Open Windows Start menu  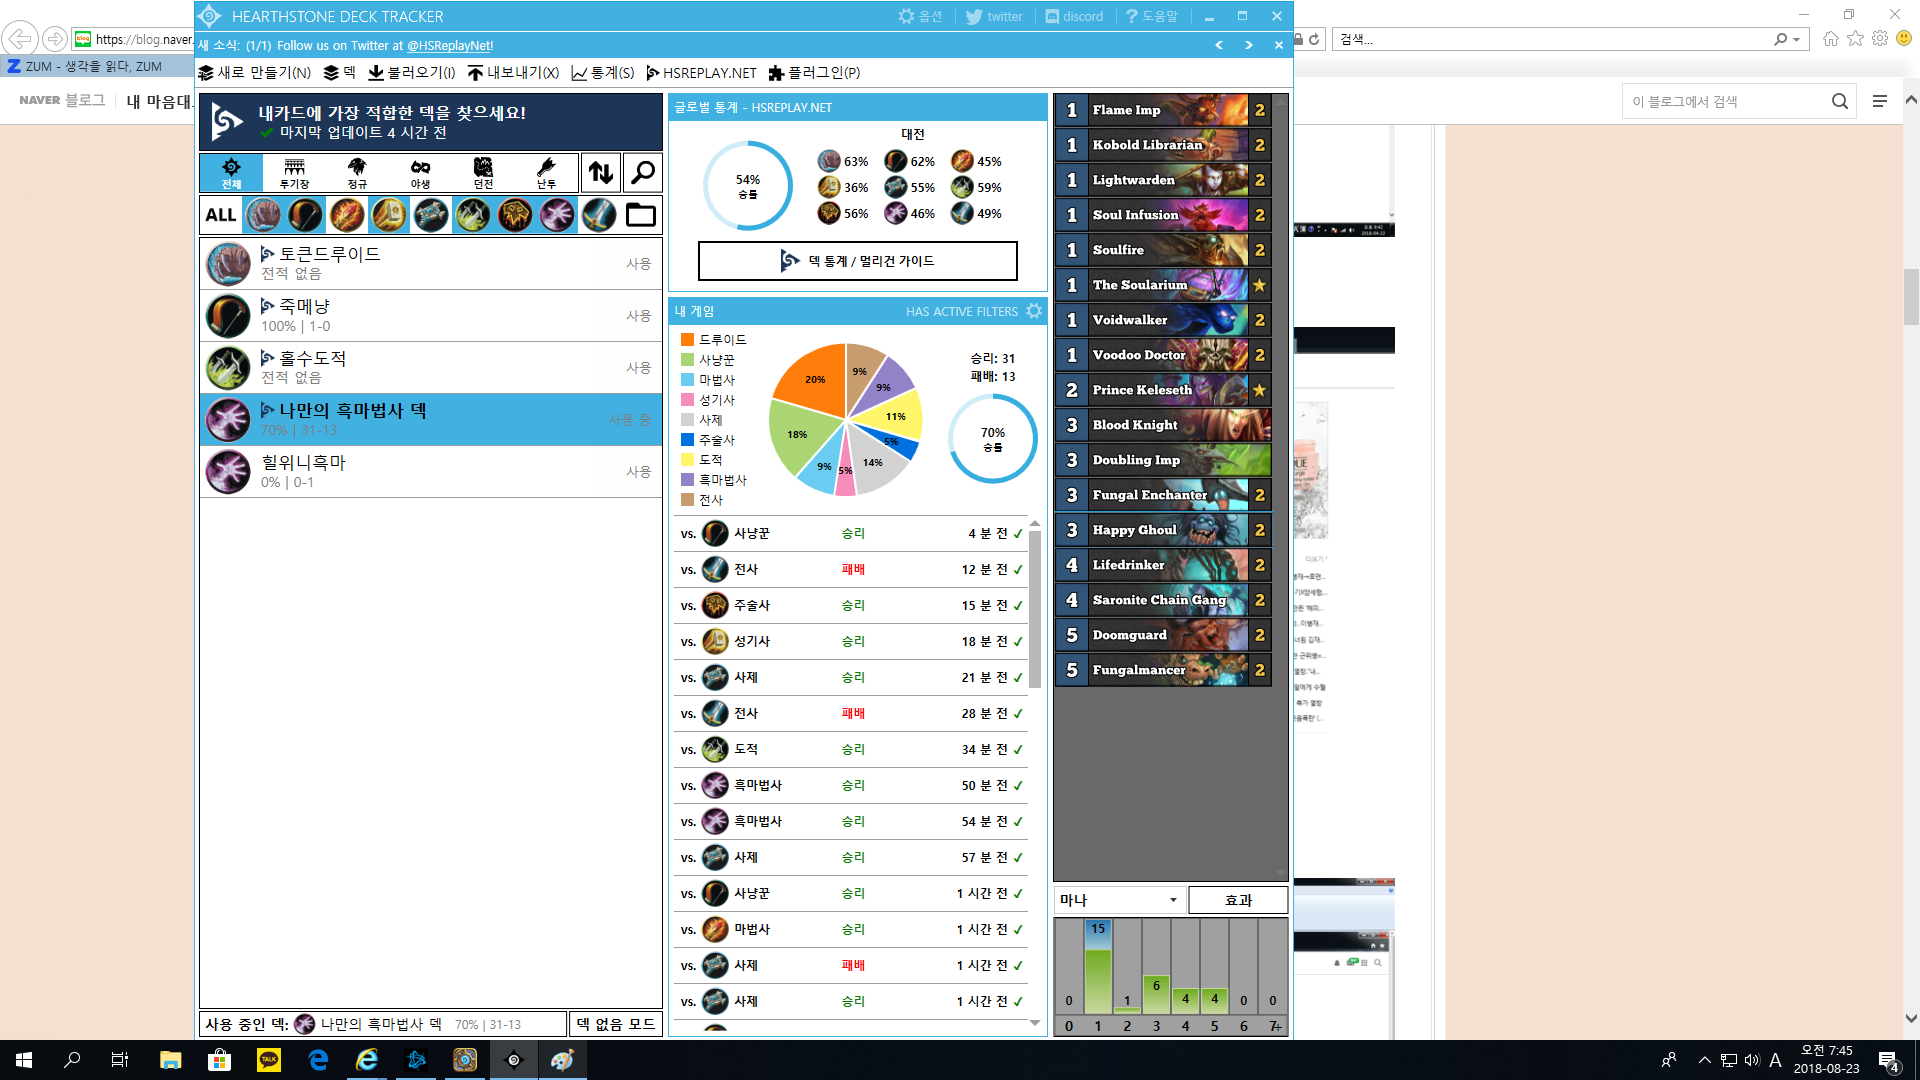[24, 1060]
